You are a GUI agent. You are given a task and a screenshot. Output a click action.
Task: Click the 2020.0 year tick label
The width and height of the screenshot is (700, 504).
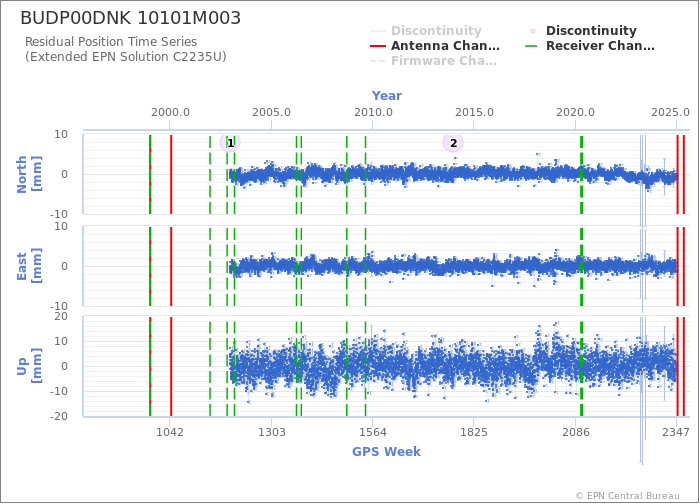575,112
